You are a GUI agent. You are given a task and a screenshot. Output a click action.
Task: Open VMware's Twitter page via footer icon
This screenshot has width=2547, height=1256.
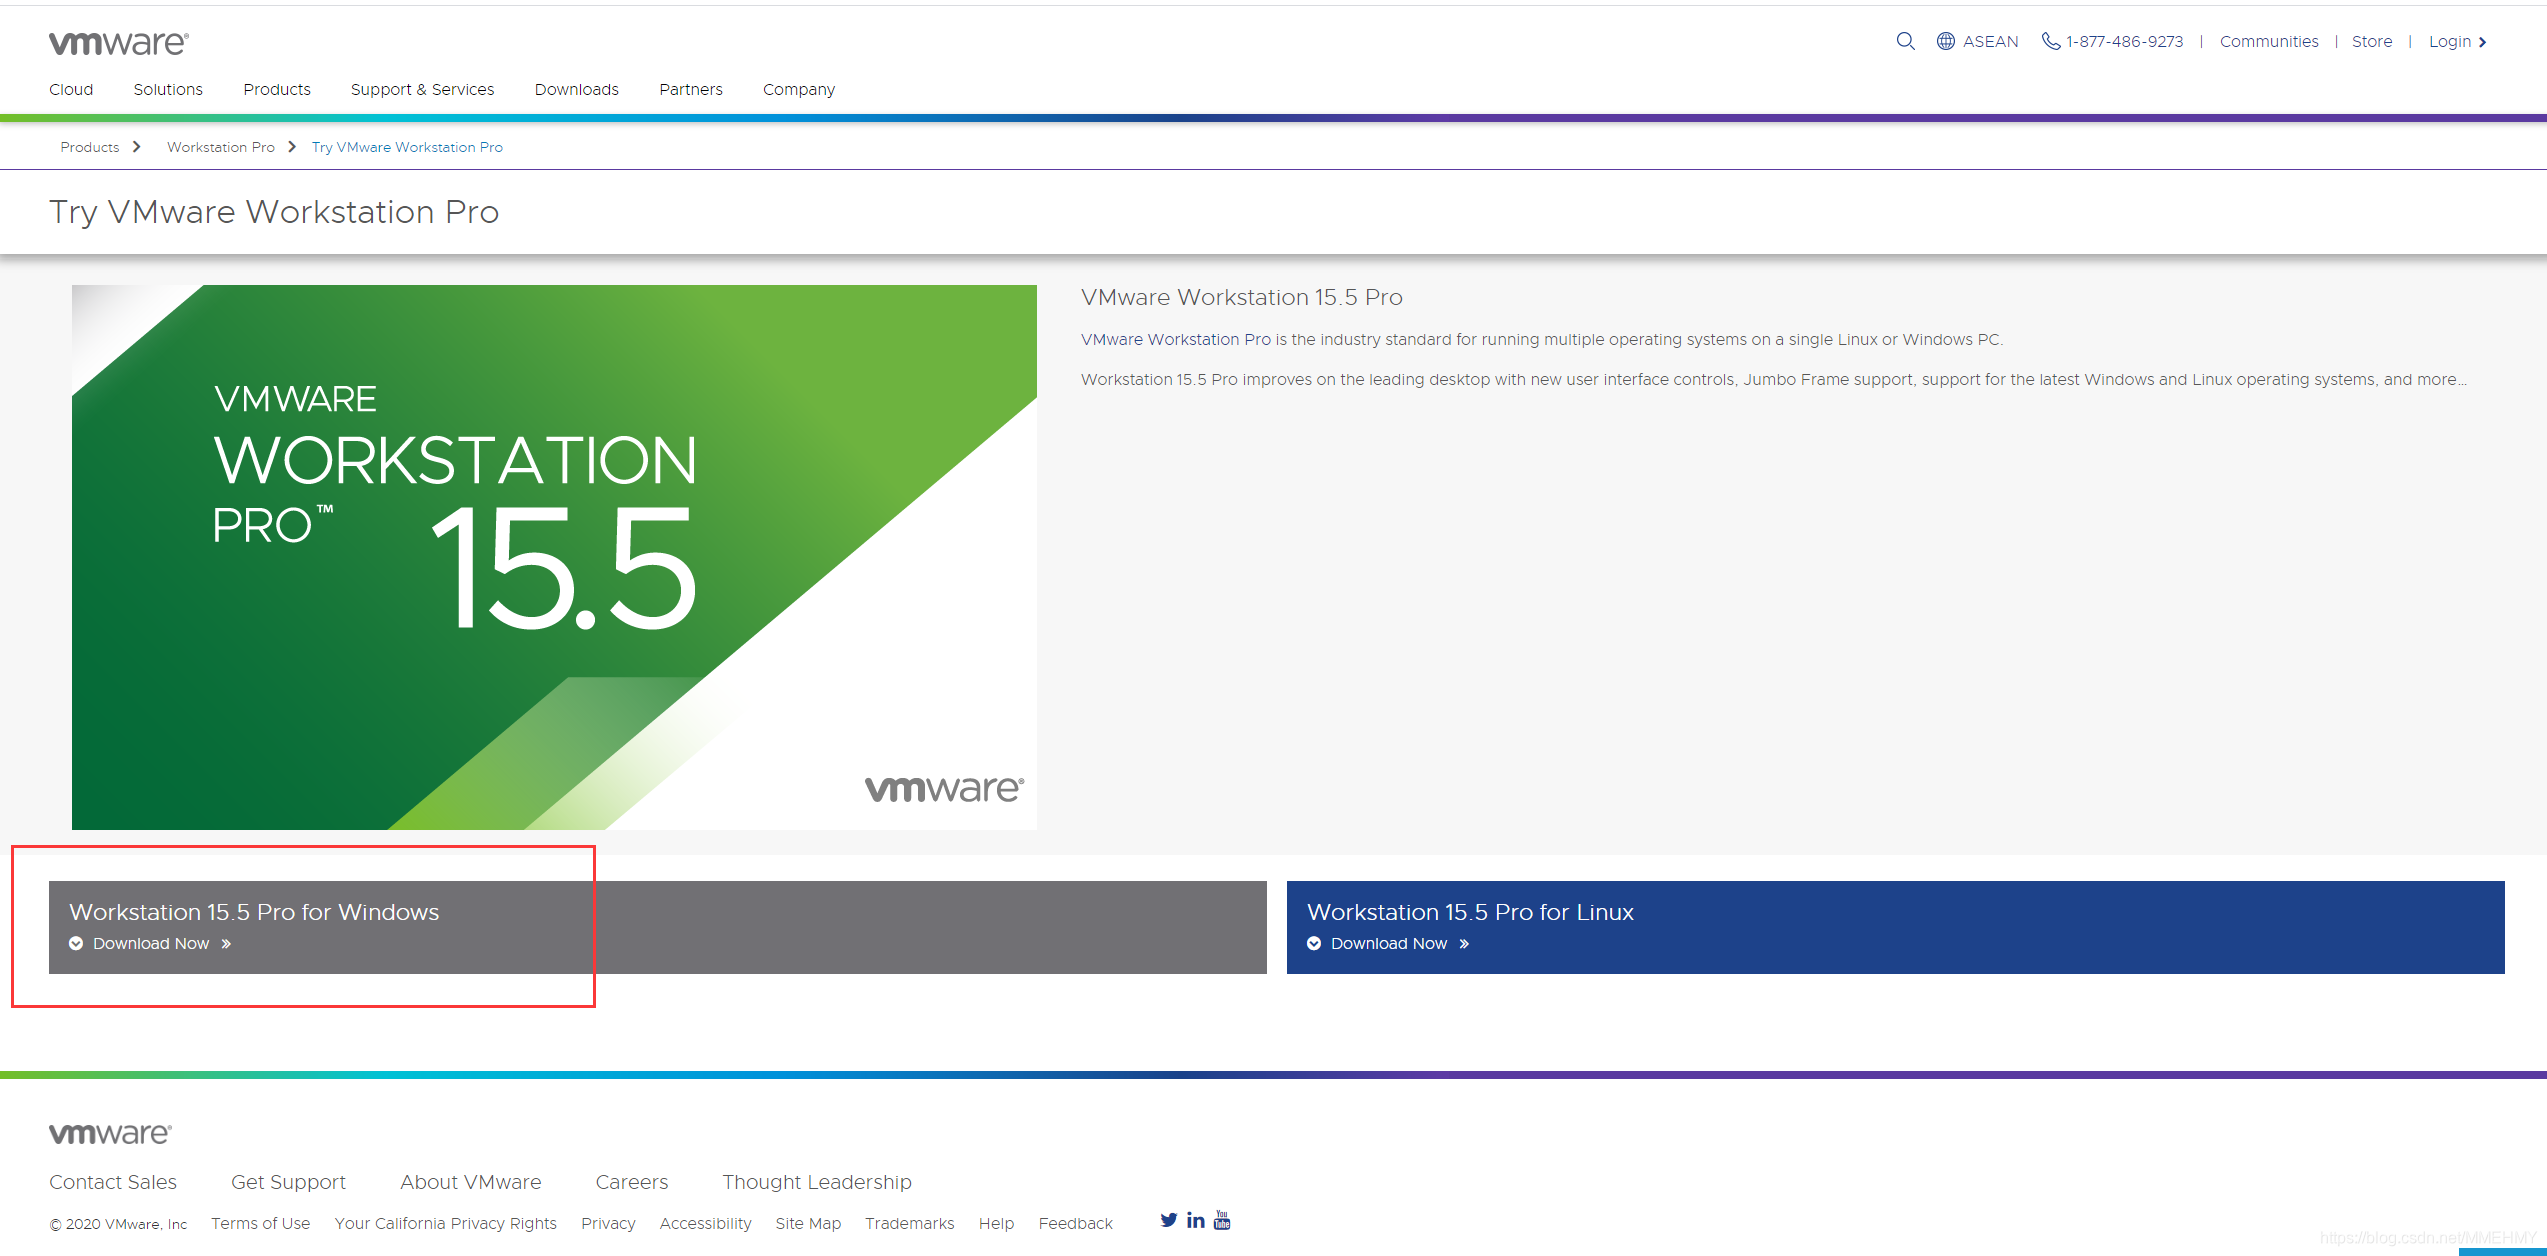1167,1220
